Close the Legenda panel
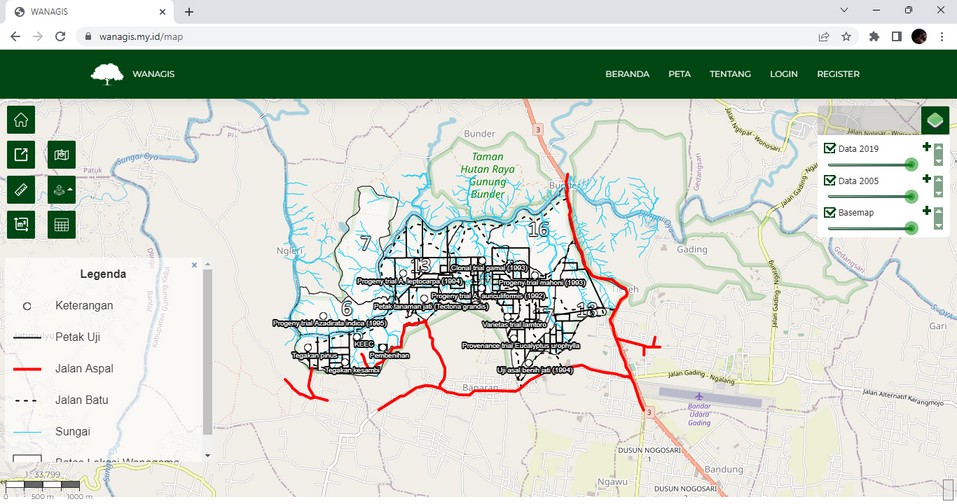Viewport: 957px width, 504px height. click(194, 265)
